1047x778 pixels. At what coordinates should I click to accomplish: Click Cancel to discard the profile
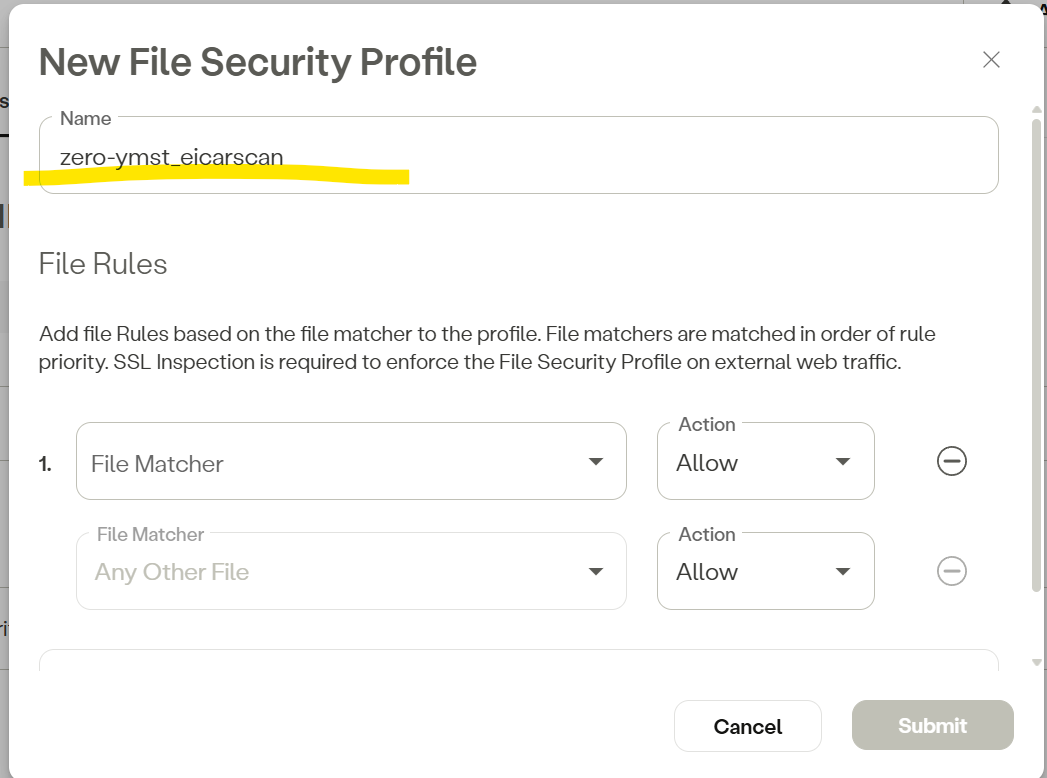pos(747,726)
